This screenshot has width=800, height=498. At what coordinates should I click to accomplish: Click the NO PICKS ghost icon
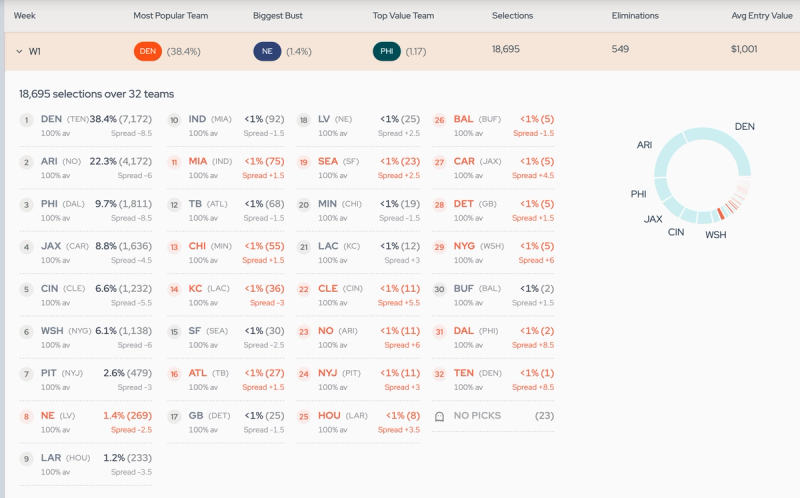[x=439, y=417]
